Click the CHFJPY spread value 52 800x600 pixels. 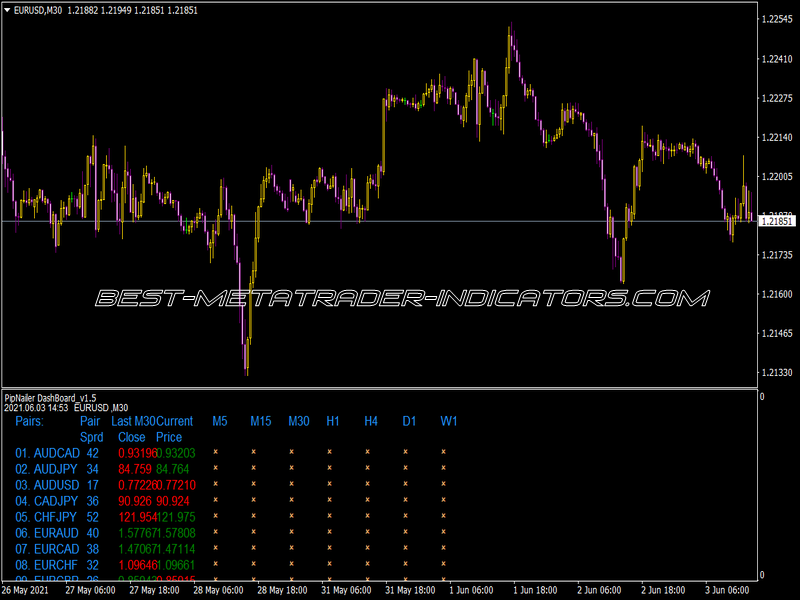[x=92, y=517]
